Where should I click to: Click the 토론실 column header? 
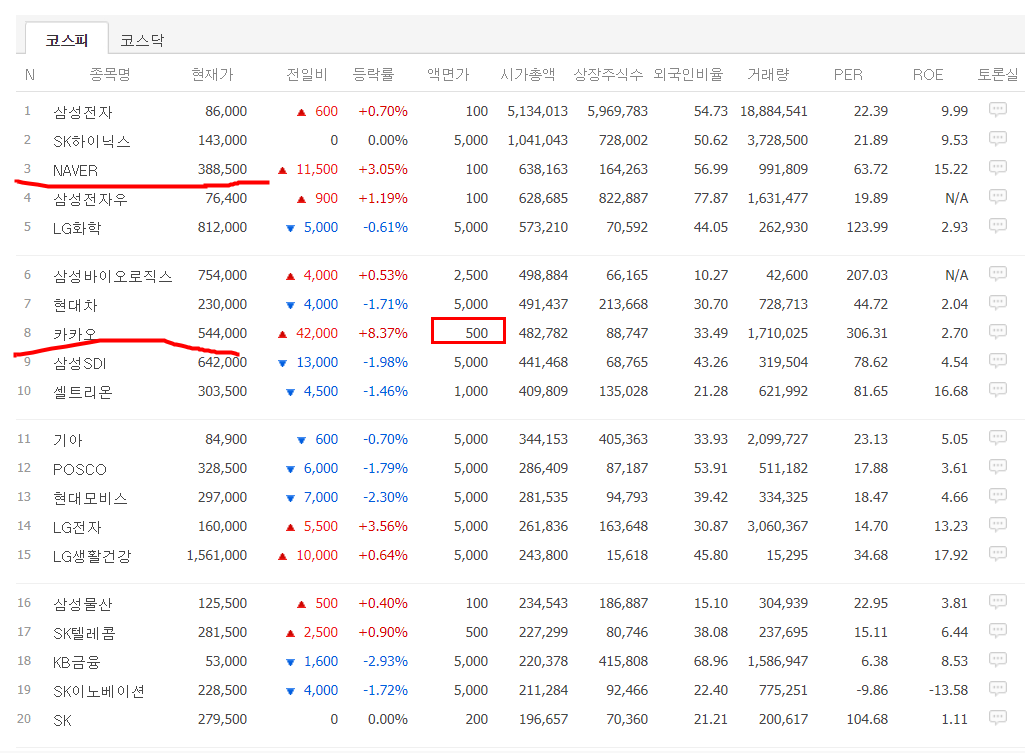(x=998, y=75)
